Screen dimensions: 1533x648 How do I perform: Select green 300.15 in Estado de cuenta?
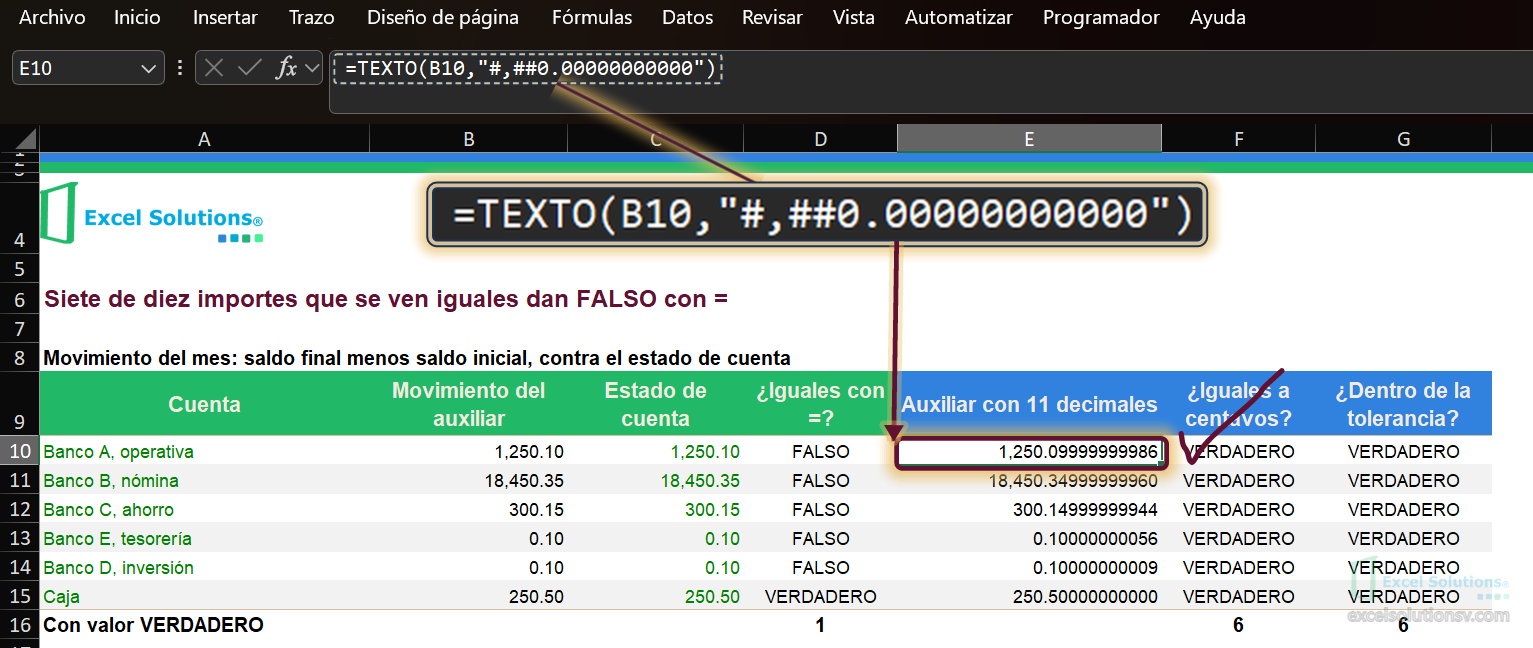[655, 509]
